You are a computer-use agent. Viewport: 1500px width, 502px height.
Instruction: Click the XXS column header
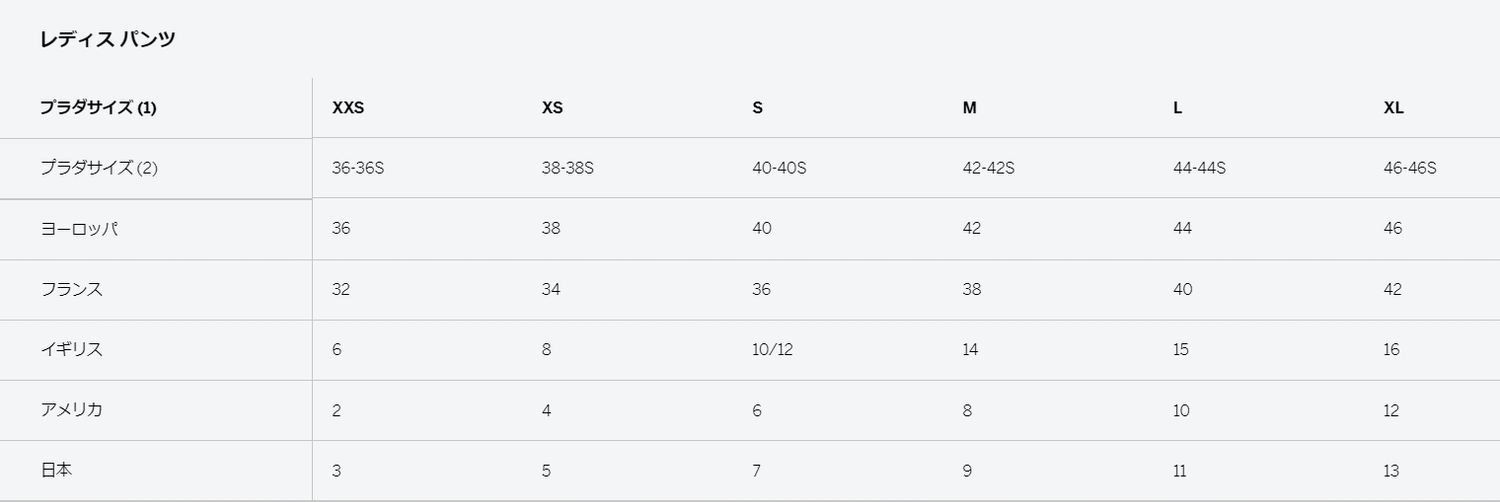pyautogui.click(x=348, y=108)
